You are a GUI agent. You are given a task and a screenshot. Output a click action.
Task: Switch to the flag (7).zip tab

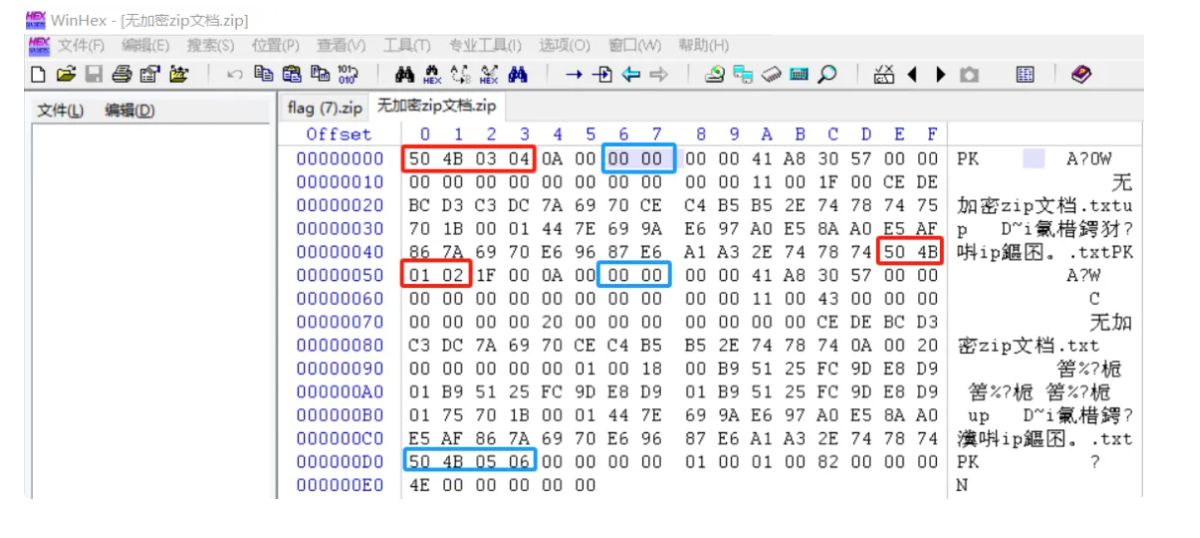point(324,107)
